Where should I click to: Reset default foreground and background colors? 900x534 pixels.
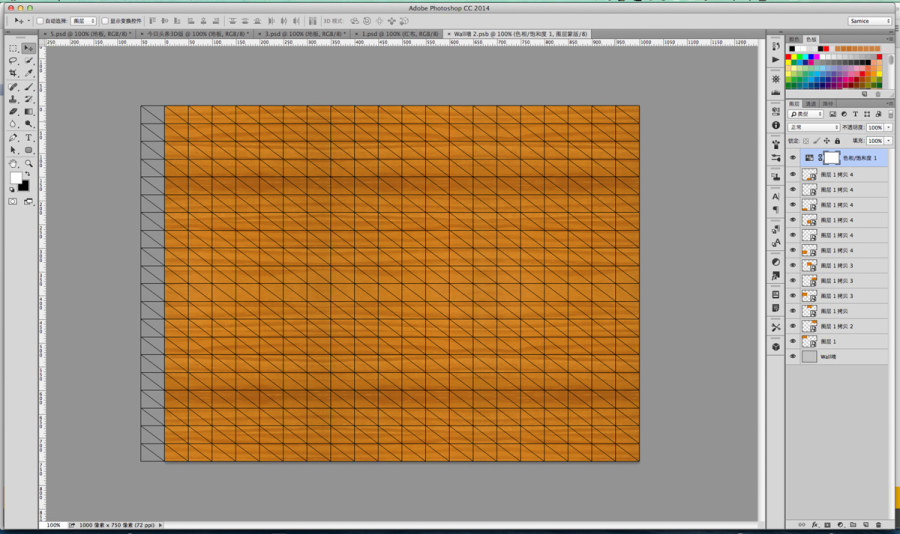point(12,189)
